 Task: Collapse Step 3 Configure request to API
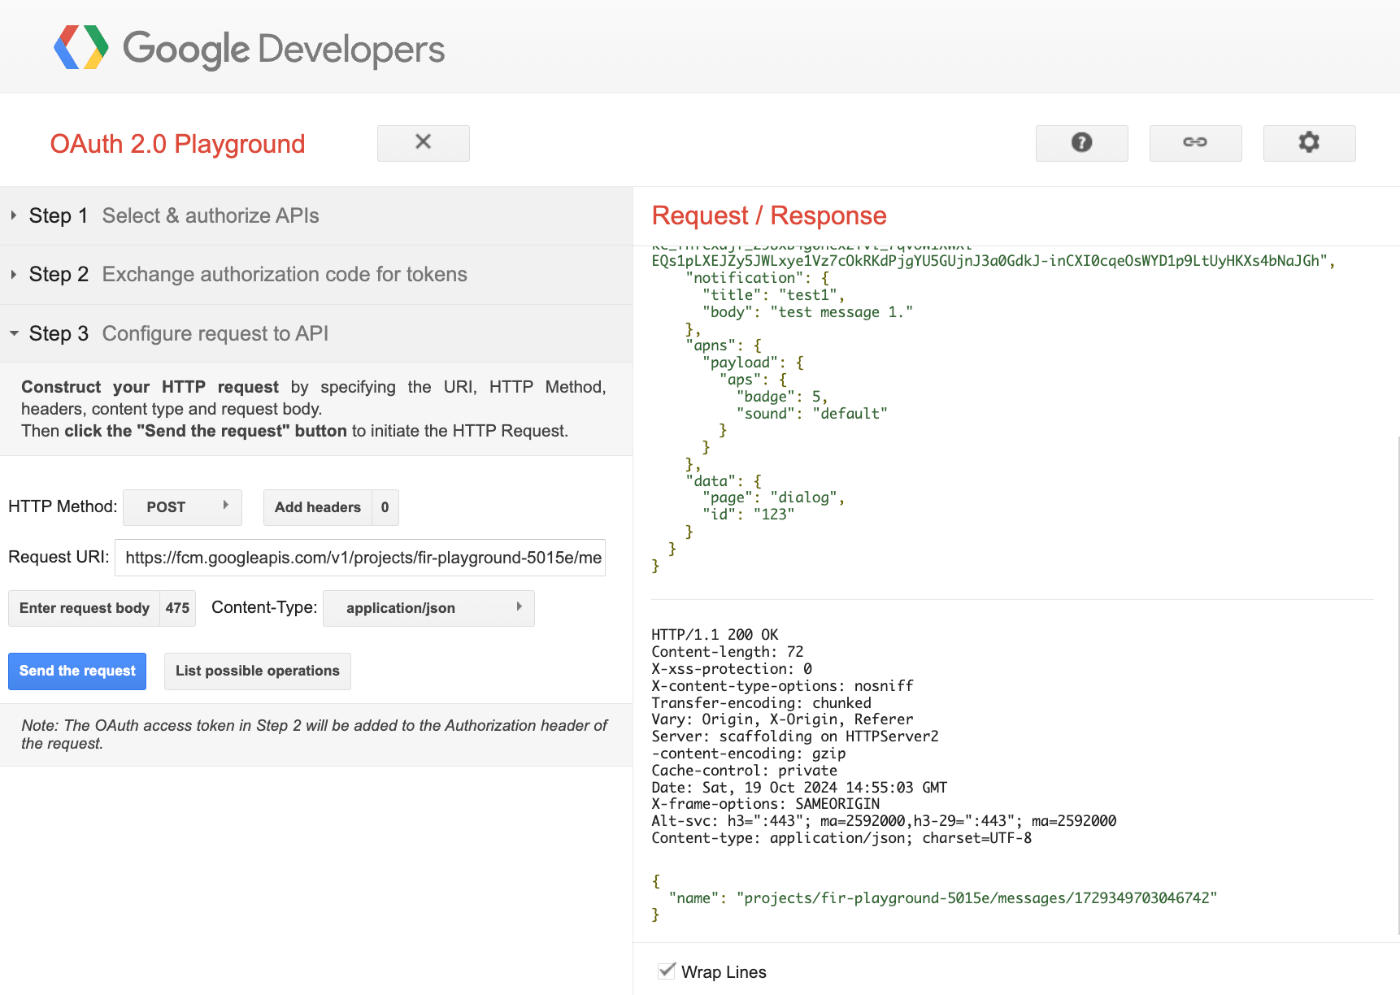316,334
